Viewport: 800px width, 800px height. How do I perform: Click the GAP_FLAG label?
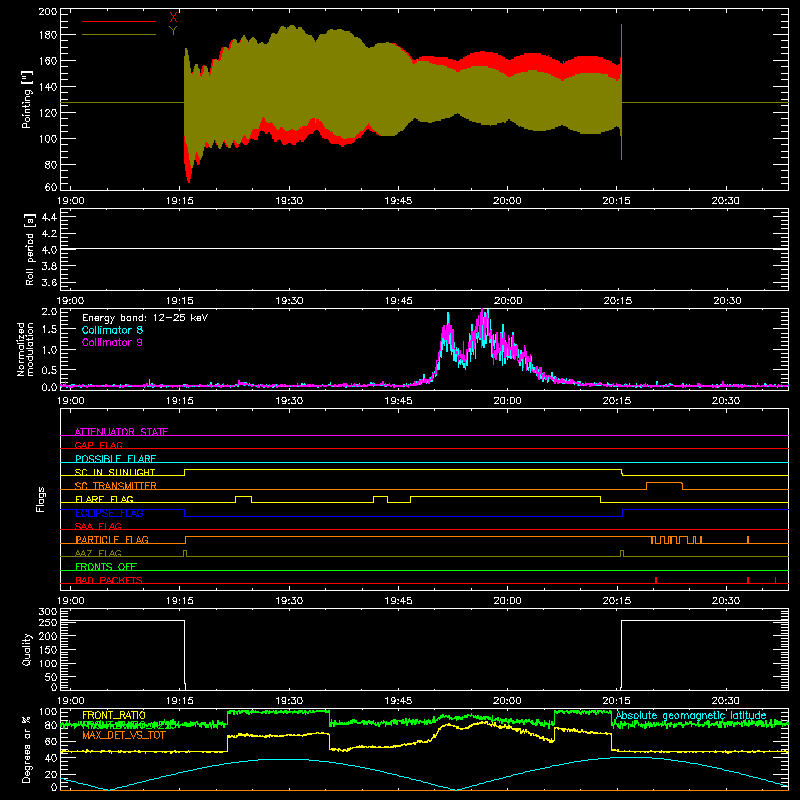pyautogui.click(x=98, y=445)
